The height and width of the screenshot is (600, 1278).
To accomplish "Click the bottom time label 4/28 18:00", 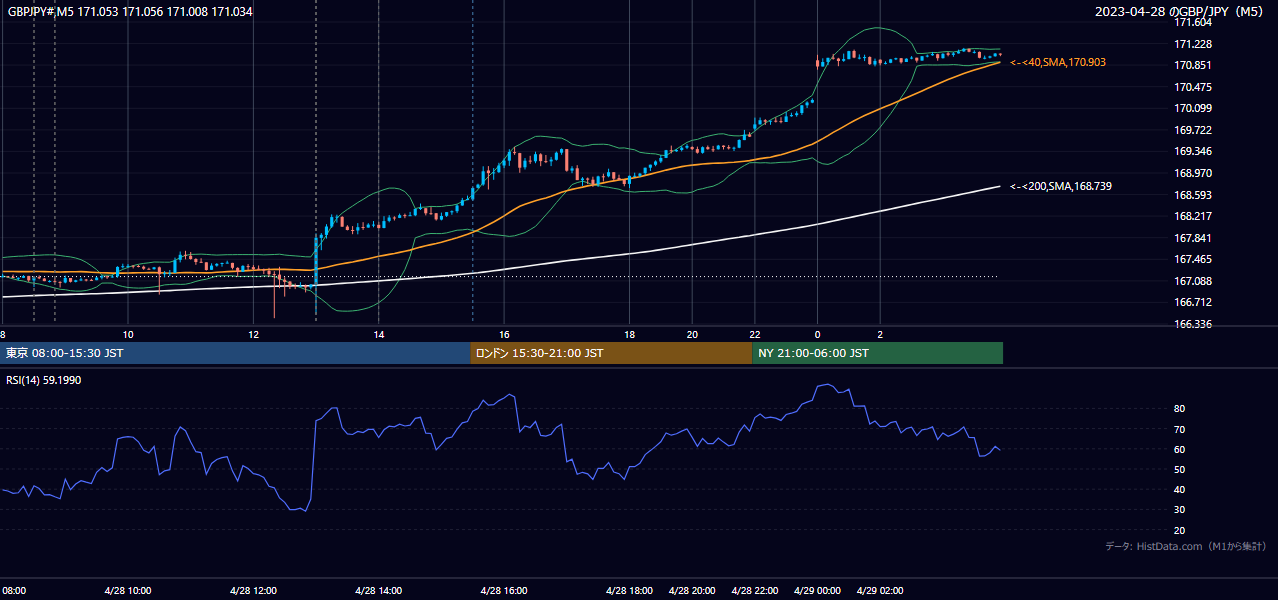I will point(630,591).
